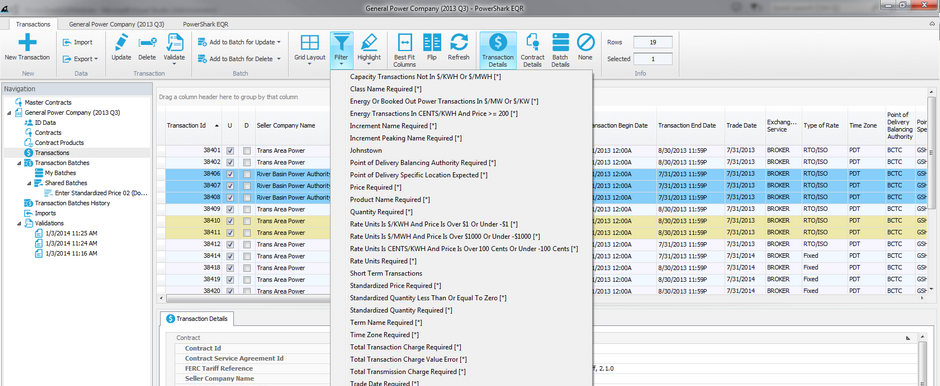Click the Highlight marker icon
940x386 pixels.
point(369,43)
